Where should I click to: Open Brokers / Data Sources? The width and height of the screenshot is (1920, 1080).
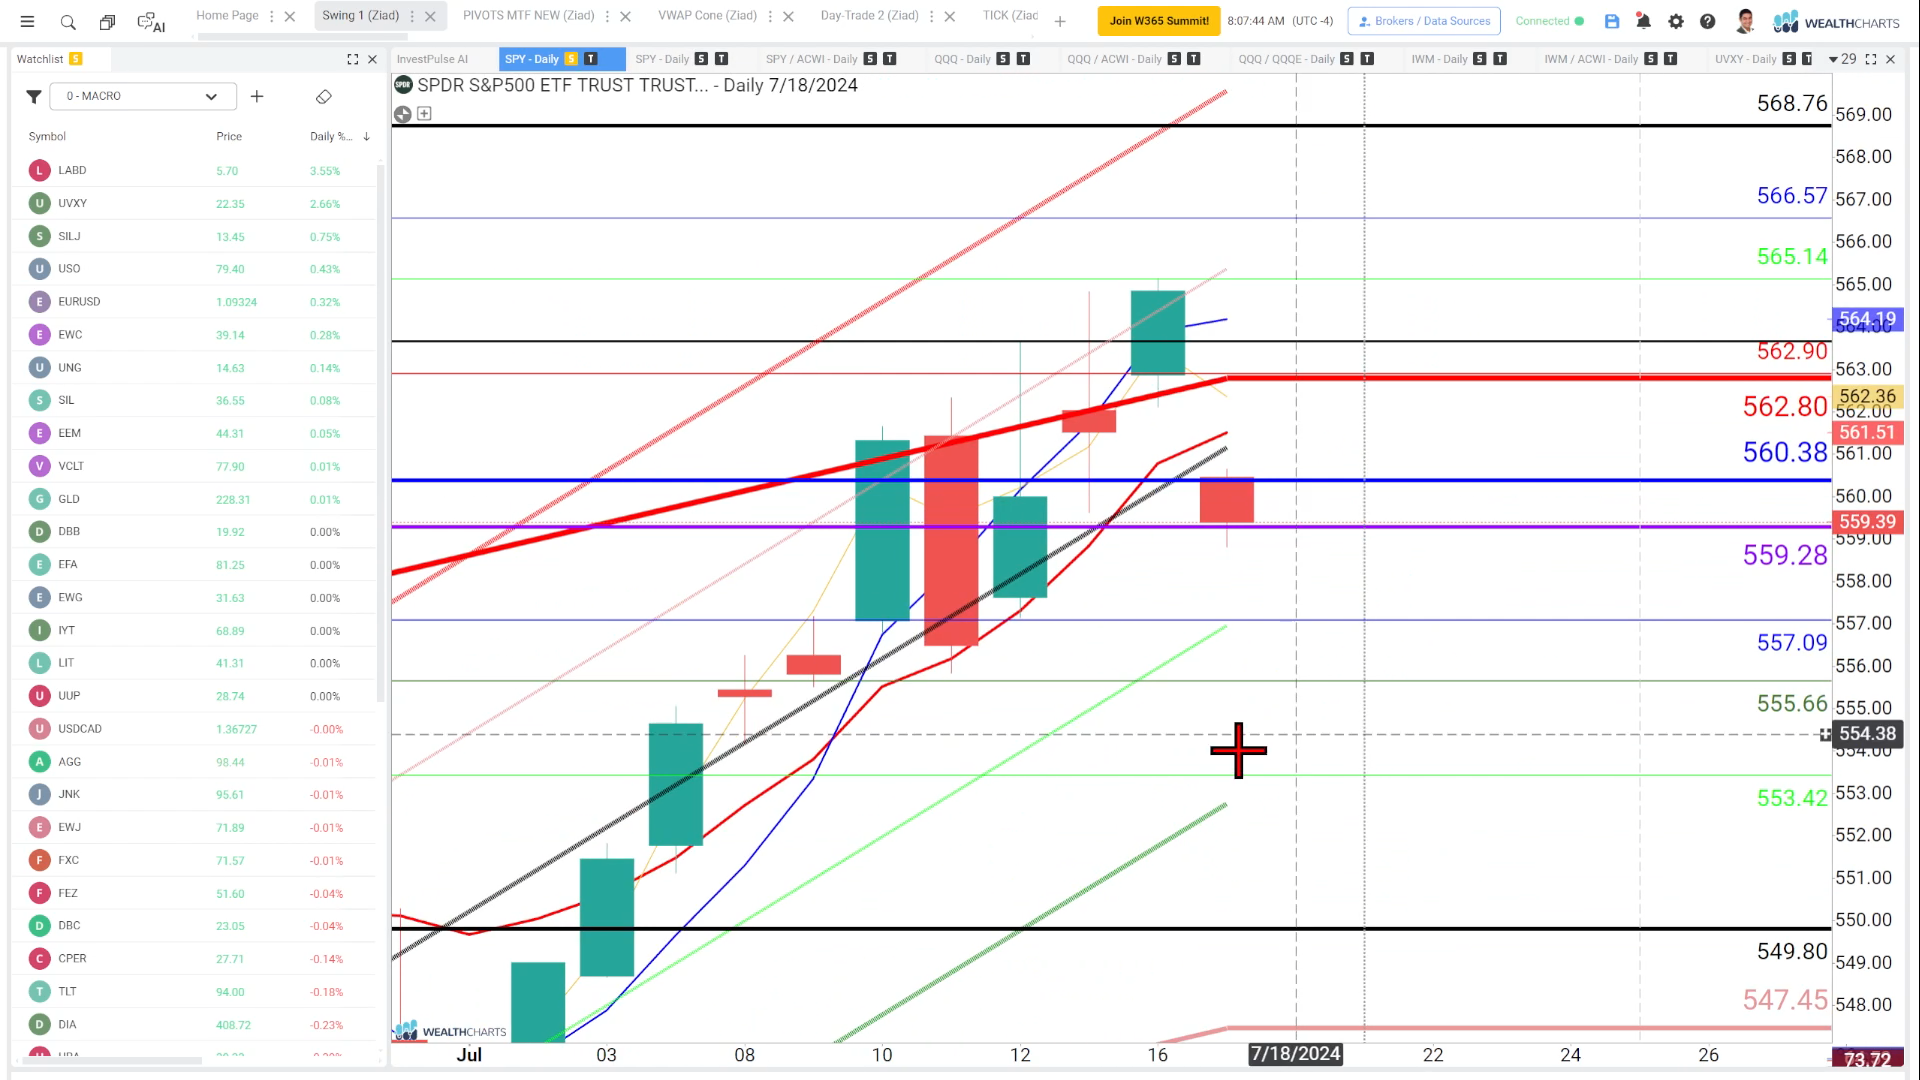pyautogui.click(x=1423, y=21)
